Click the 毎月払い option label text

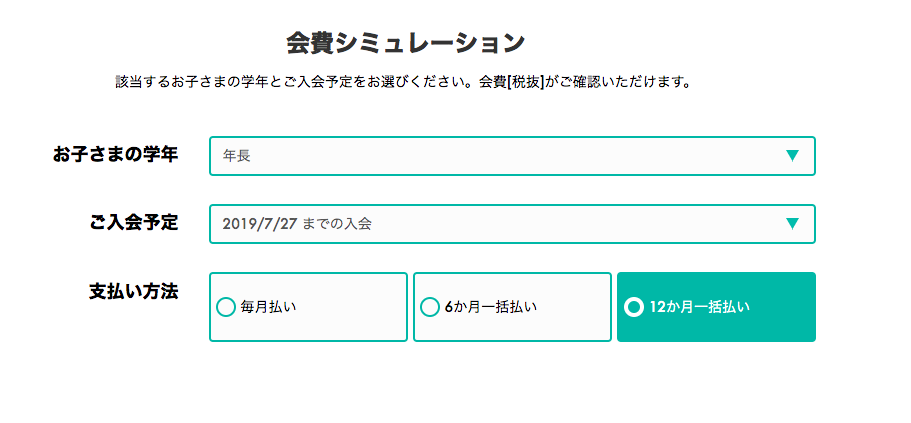[268, 307]
